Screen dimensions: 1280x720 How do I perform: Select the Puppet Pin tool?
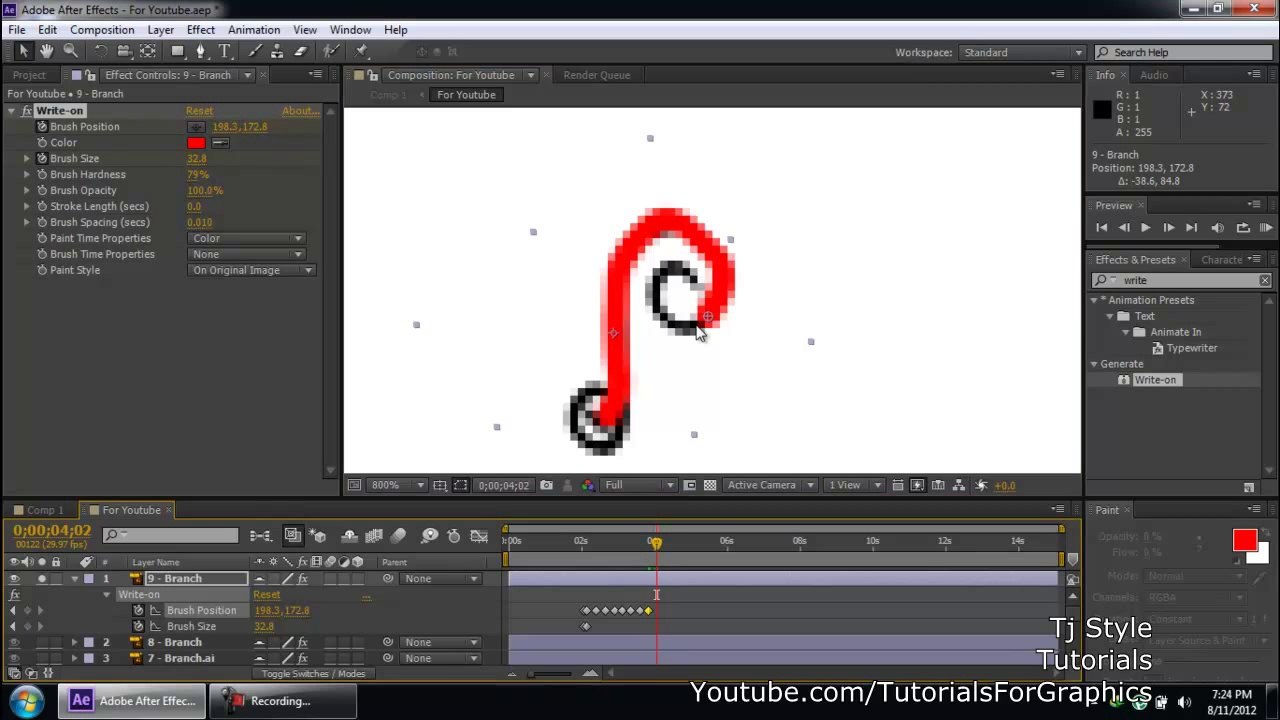click(362, 51)
